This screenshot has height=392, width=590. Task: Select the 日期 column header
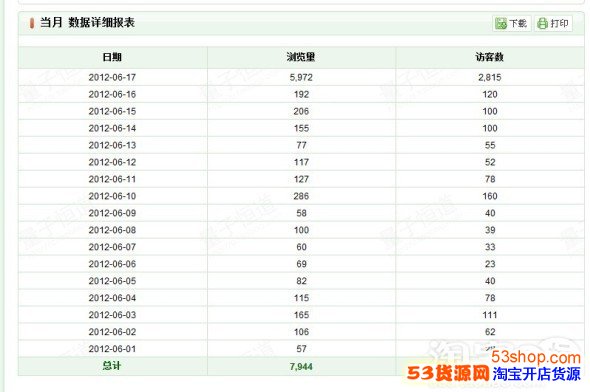point(112,57)
